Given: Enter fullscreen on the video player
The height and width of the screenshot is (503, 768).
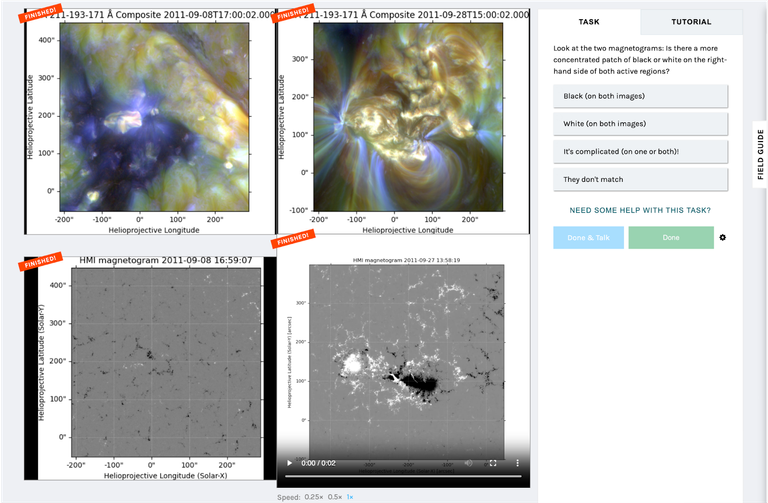Looking at the screenshot, I should point(492,463).
